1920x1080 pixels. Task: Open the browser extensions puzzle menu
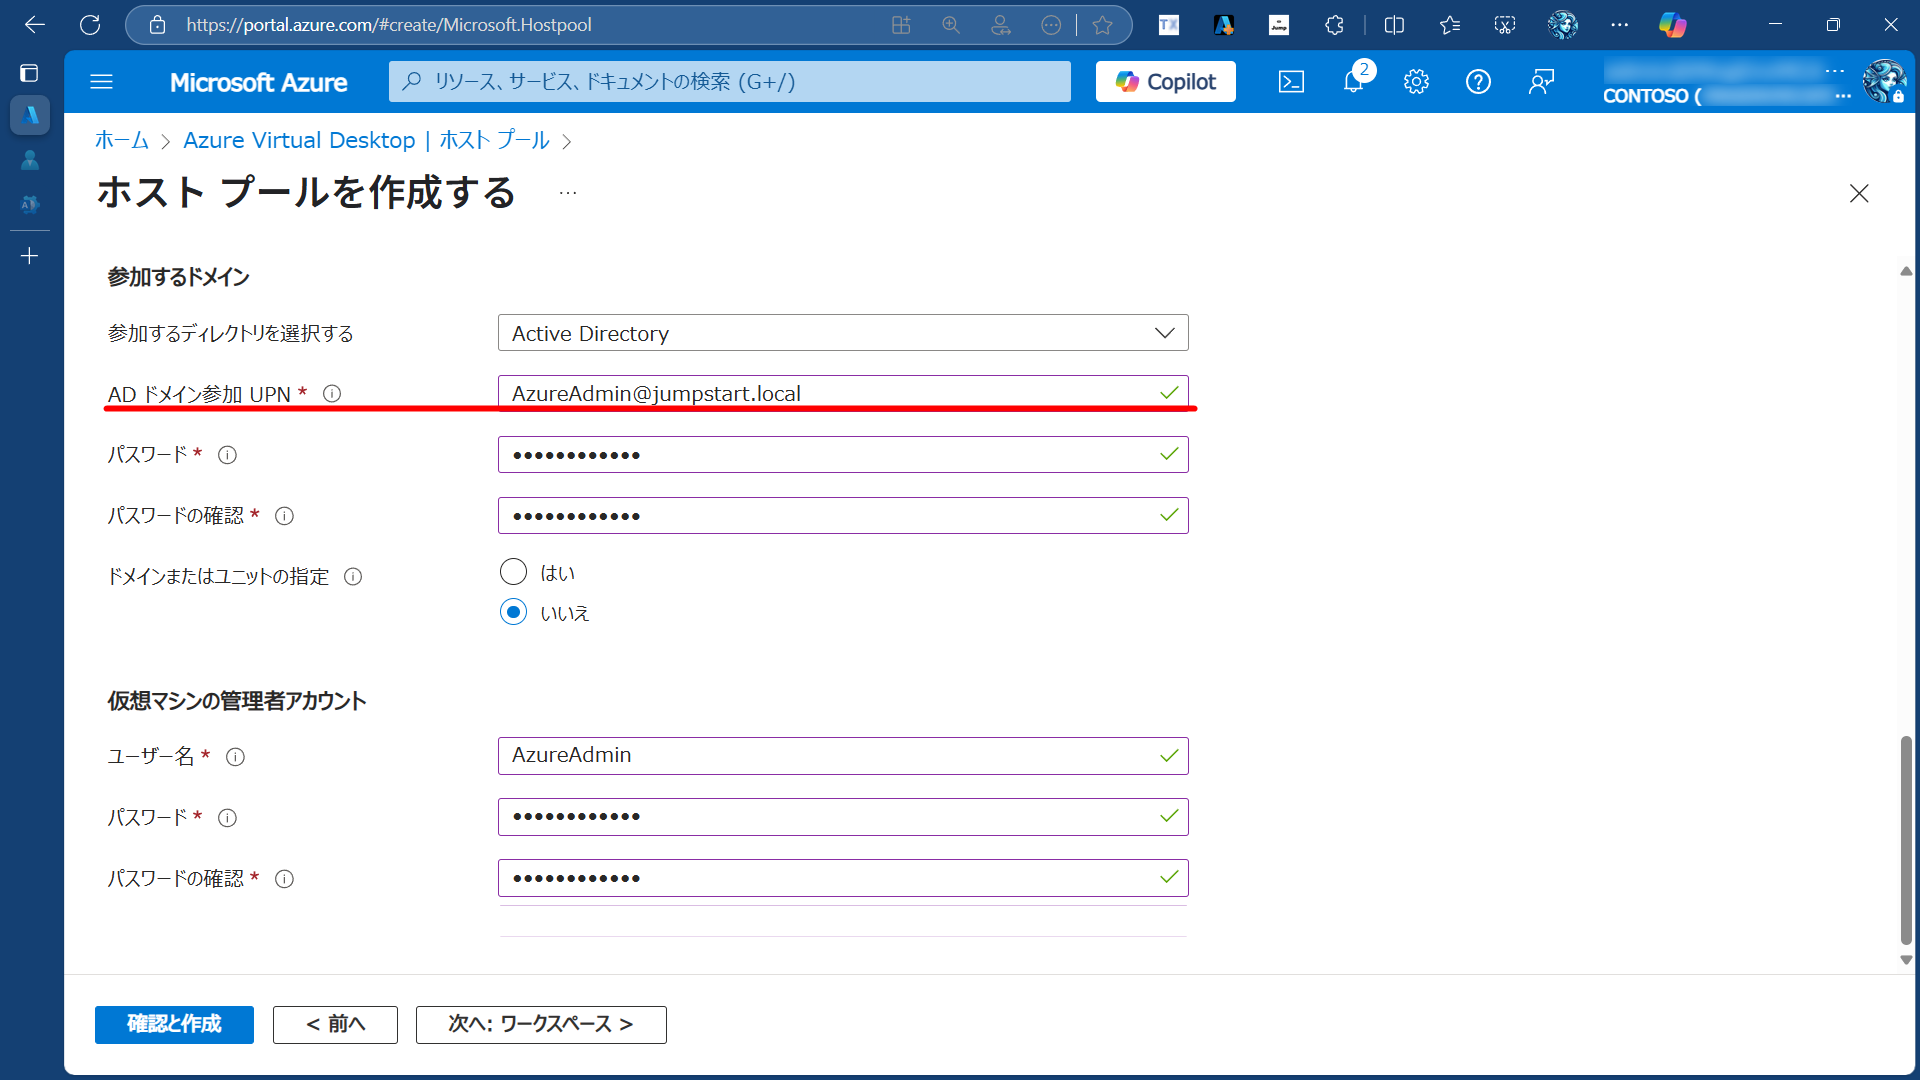[1334, 25]
